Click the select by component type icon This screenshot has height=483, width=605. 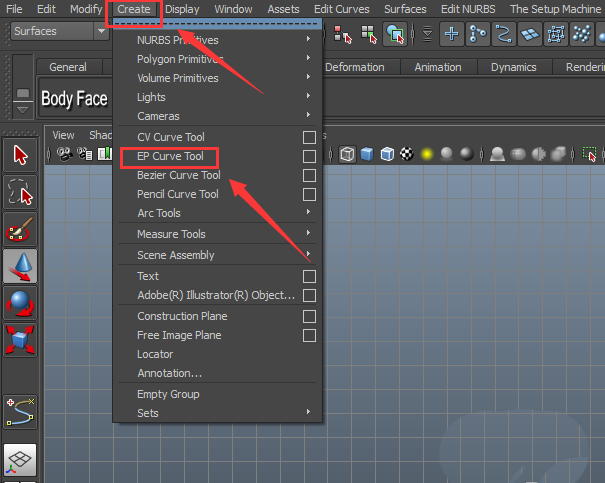coord(395,34)
